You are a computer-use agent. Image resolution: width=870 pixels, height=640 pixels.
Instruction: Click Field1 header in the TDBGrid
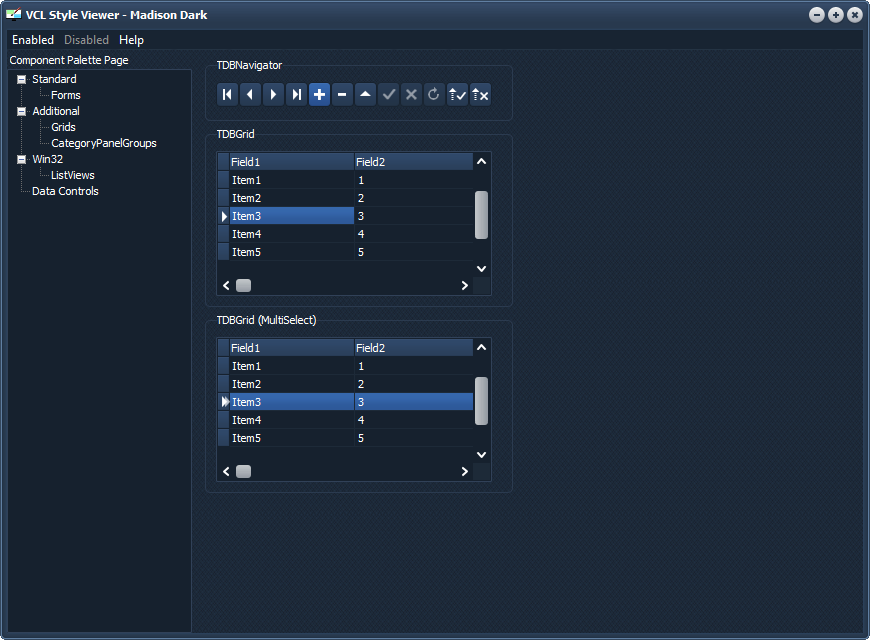point(292,162)
